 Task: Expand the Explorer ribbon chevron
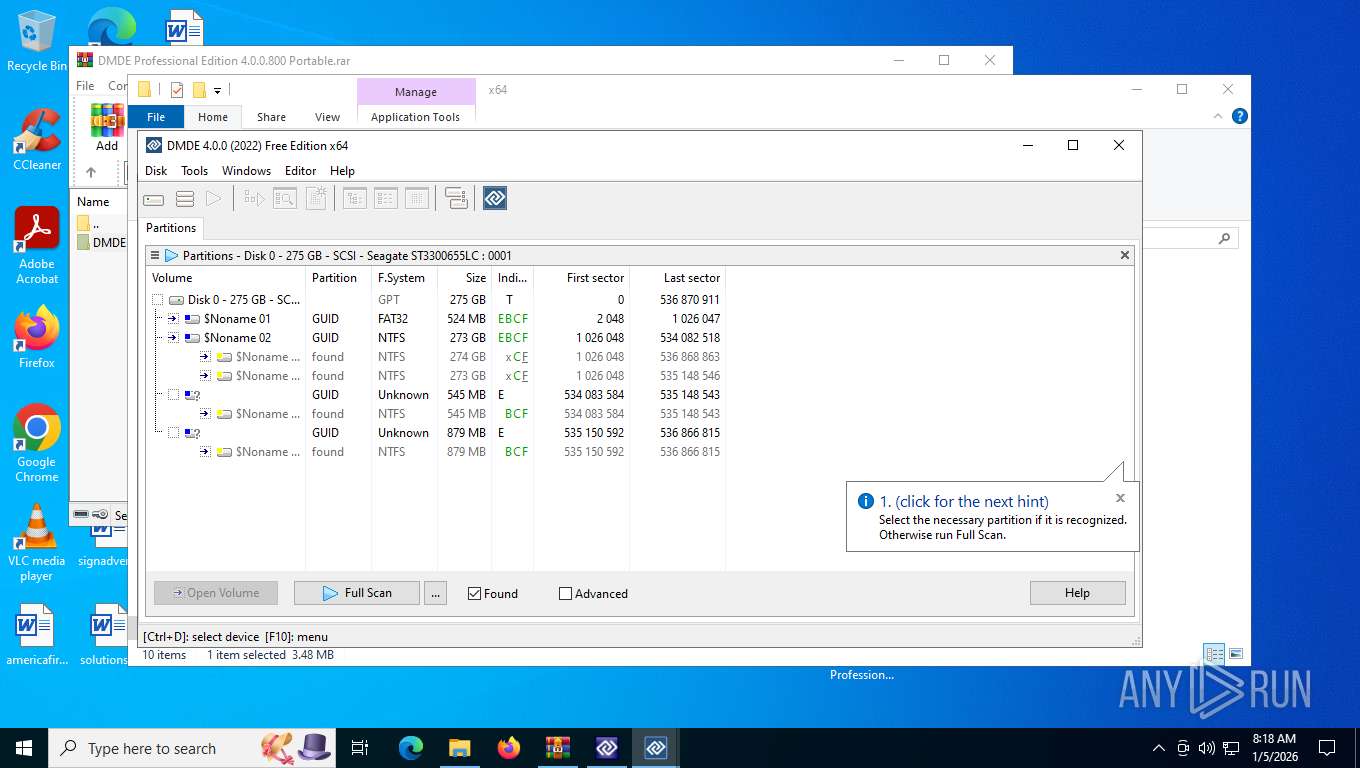[1218, 116]
